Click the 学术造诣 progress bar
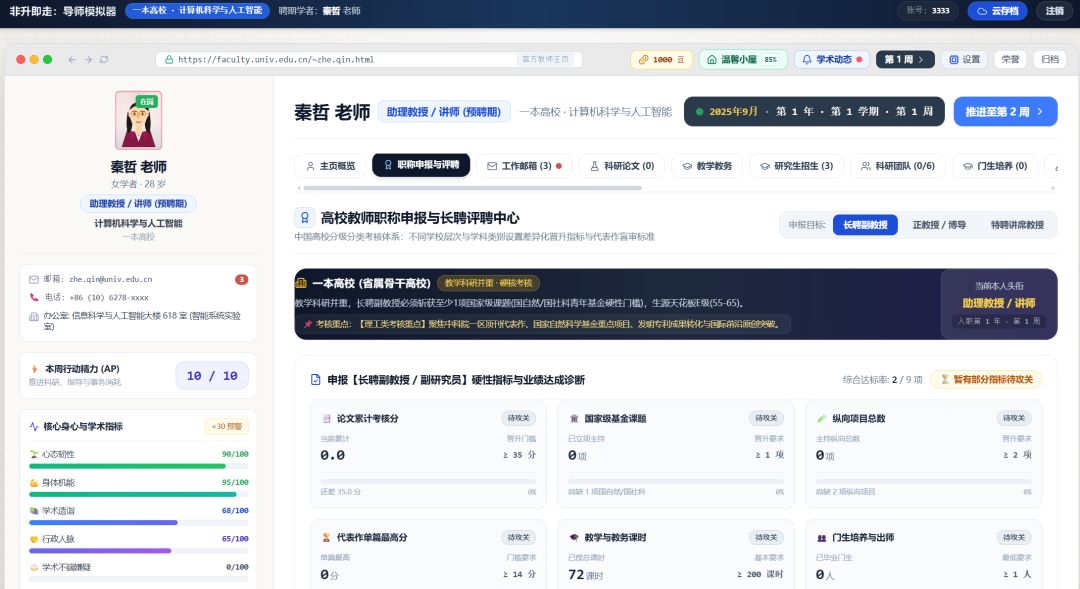The image size is (1080, 589). click(x=138, y=523)
